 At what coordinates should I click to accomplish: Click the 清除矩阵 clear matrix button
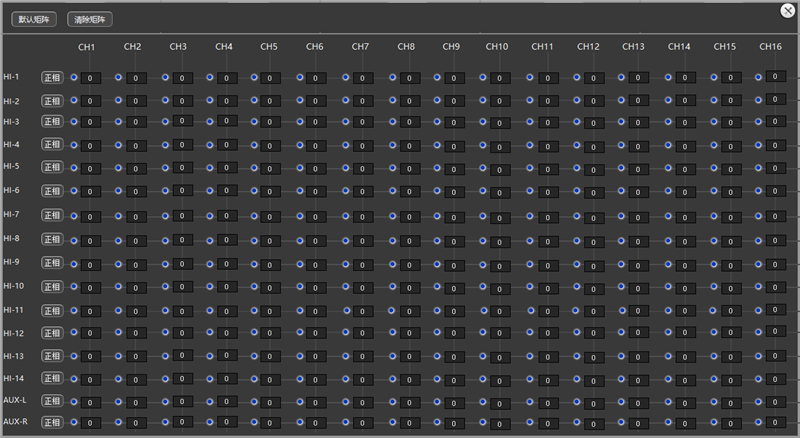tap(90, 19)
